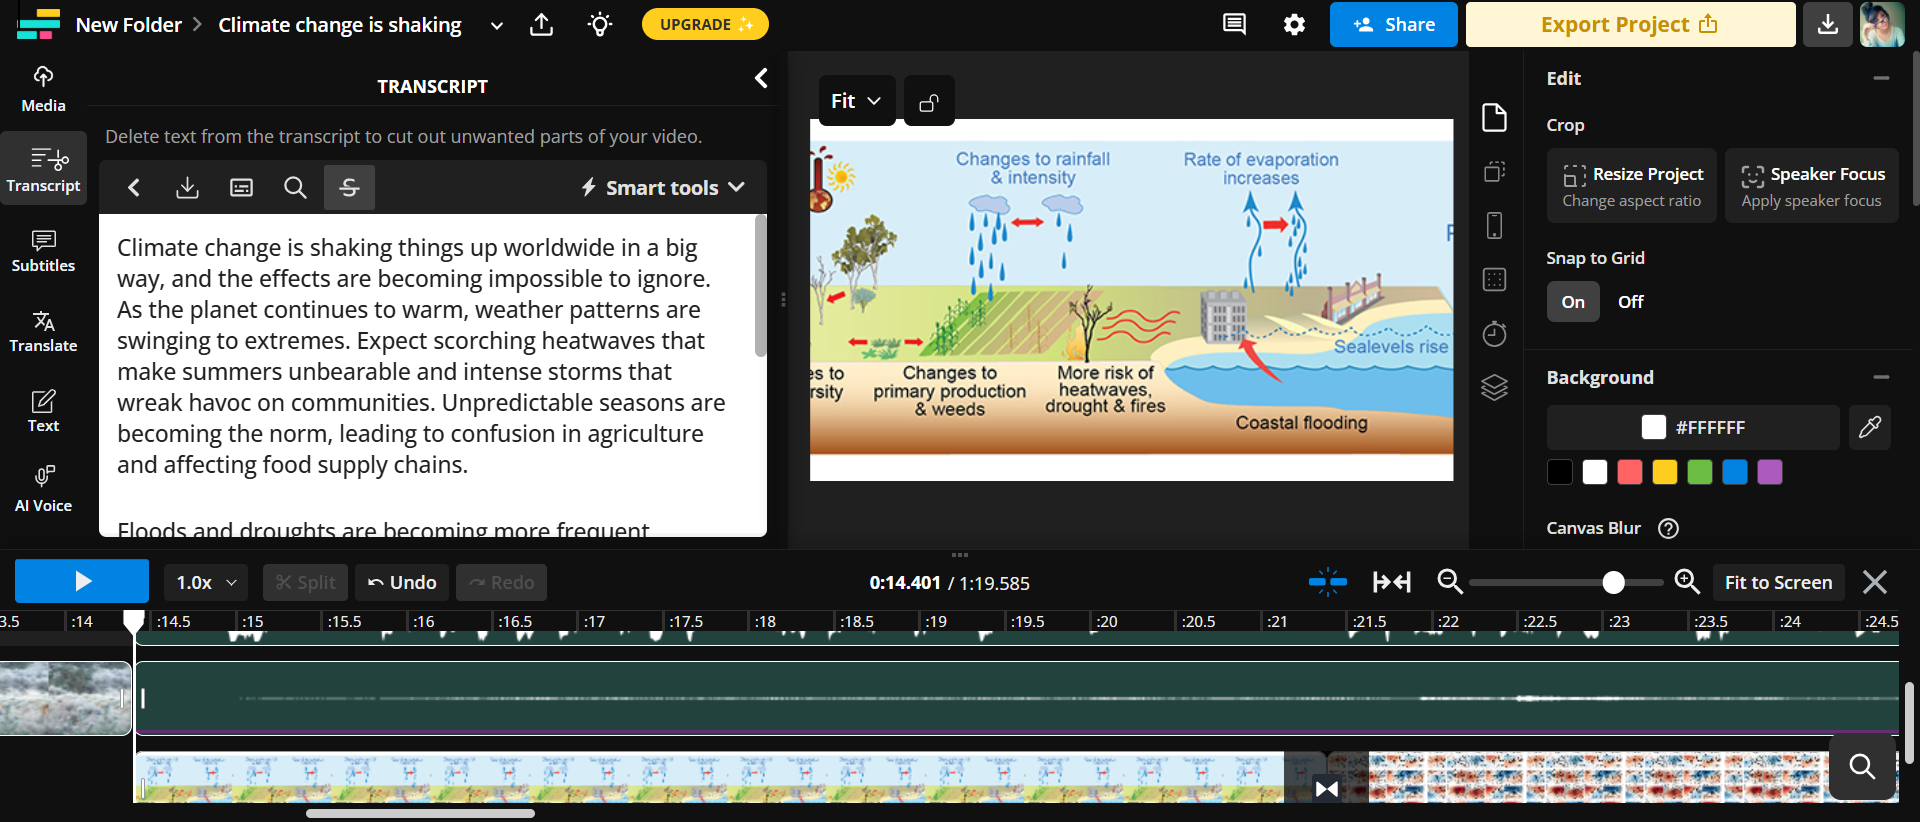
Task: Click the duplicate layers icon in right sidebar
Action: click(x=1494, y=171)
